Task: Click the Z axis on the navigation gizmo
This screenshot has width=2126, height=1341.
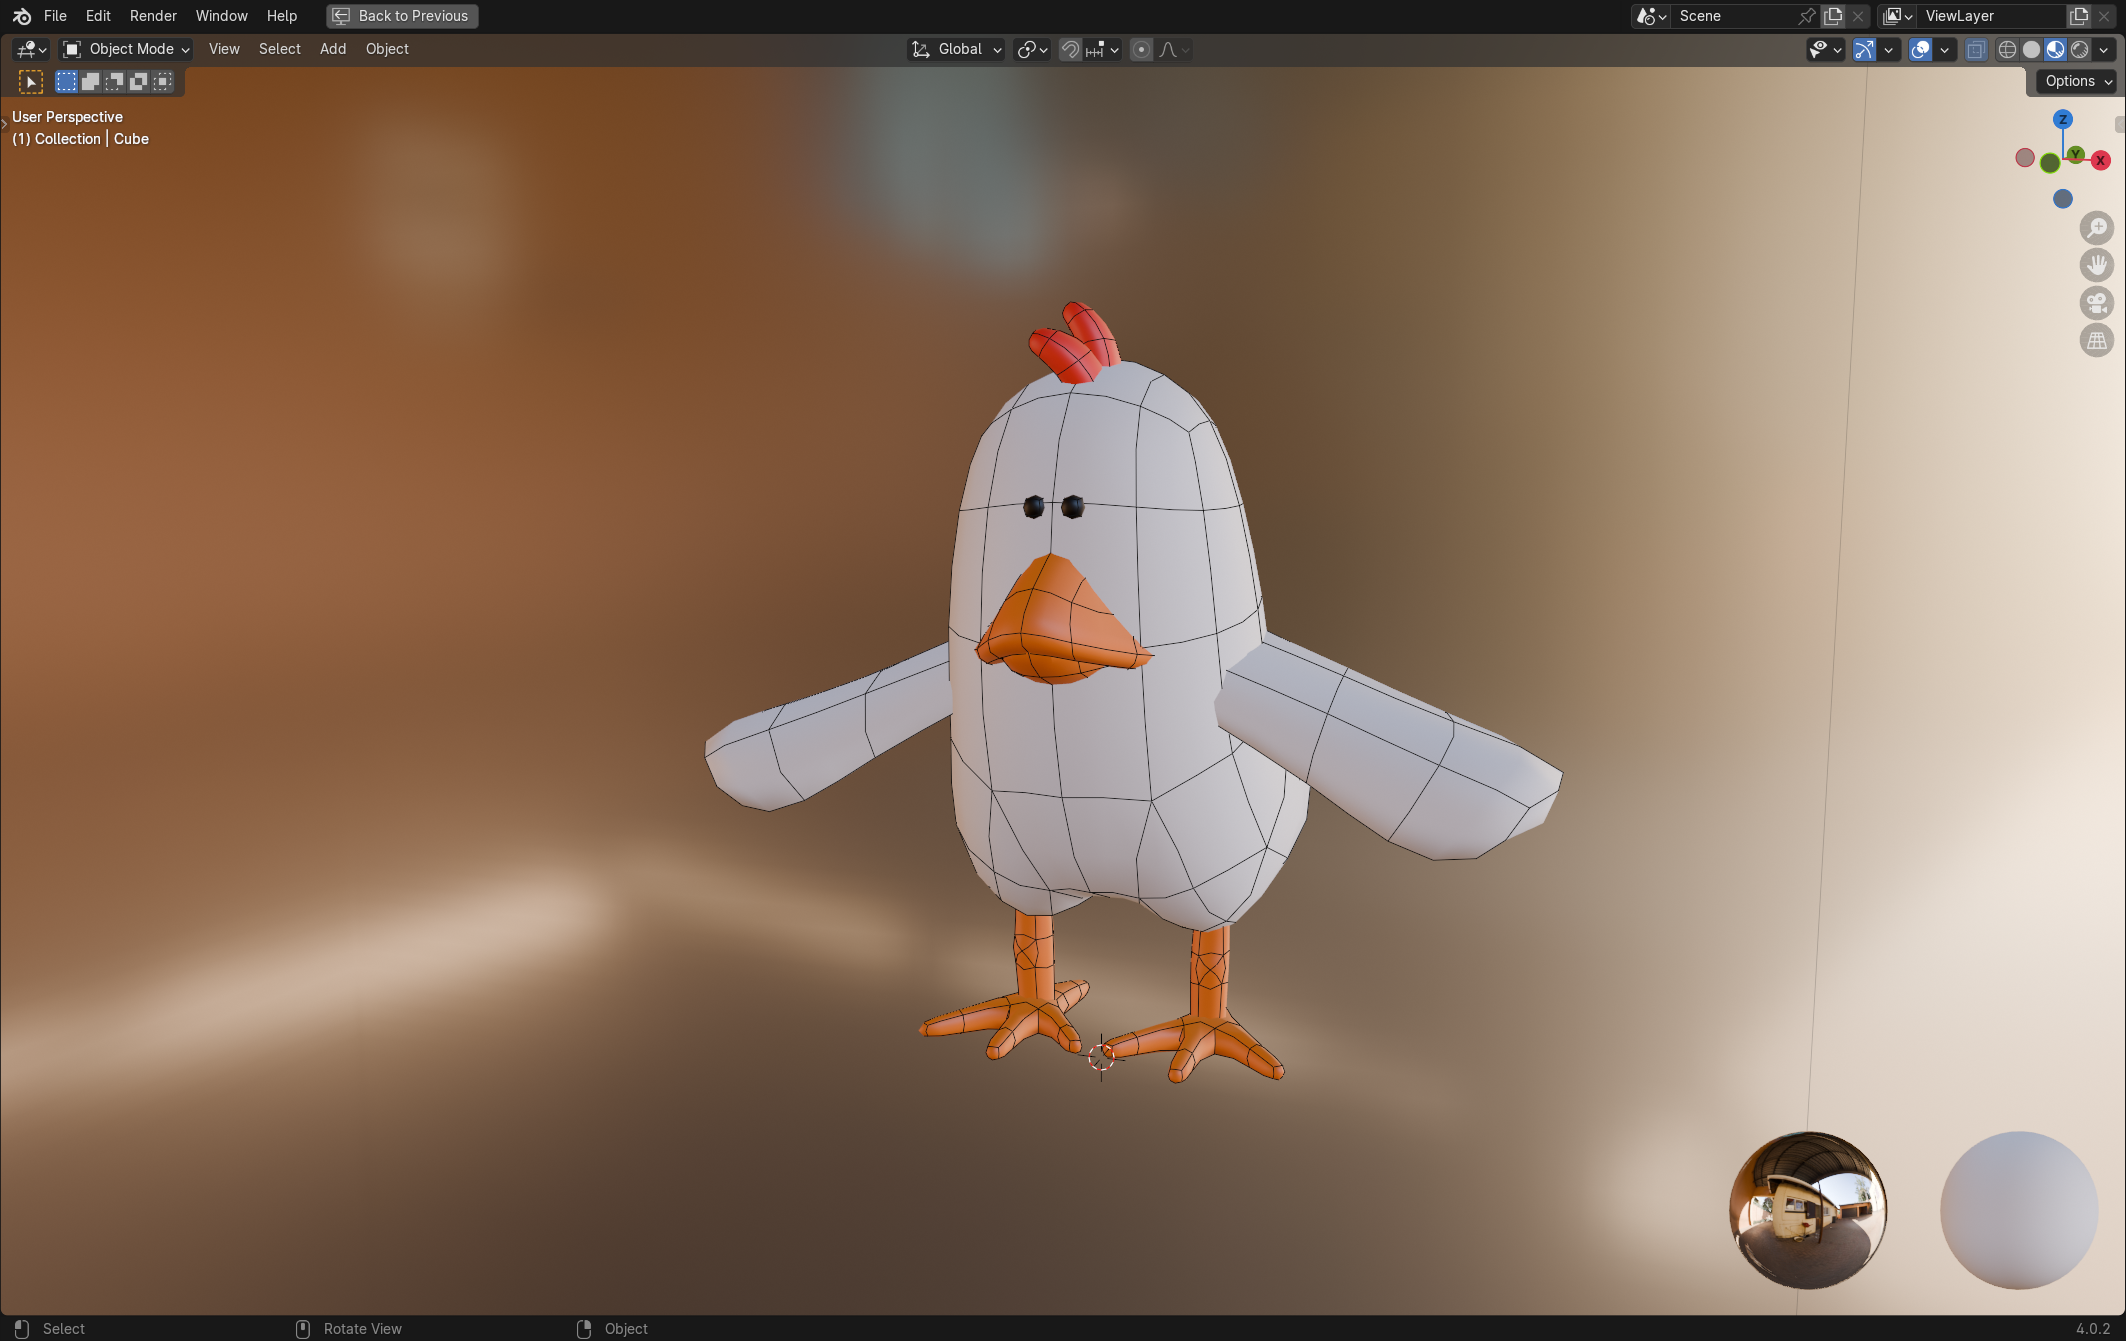Action: coord(2063,119)
